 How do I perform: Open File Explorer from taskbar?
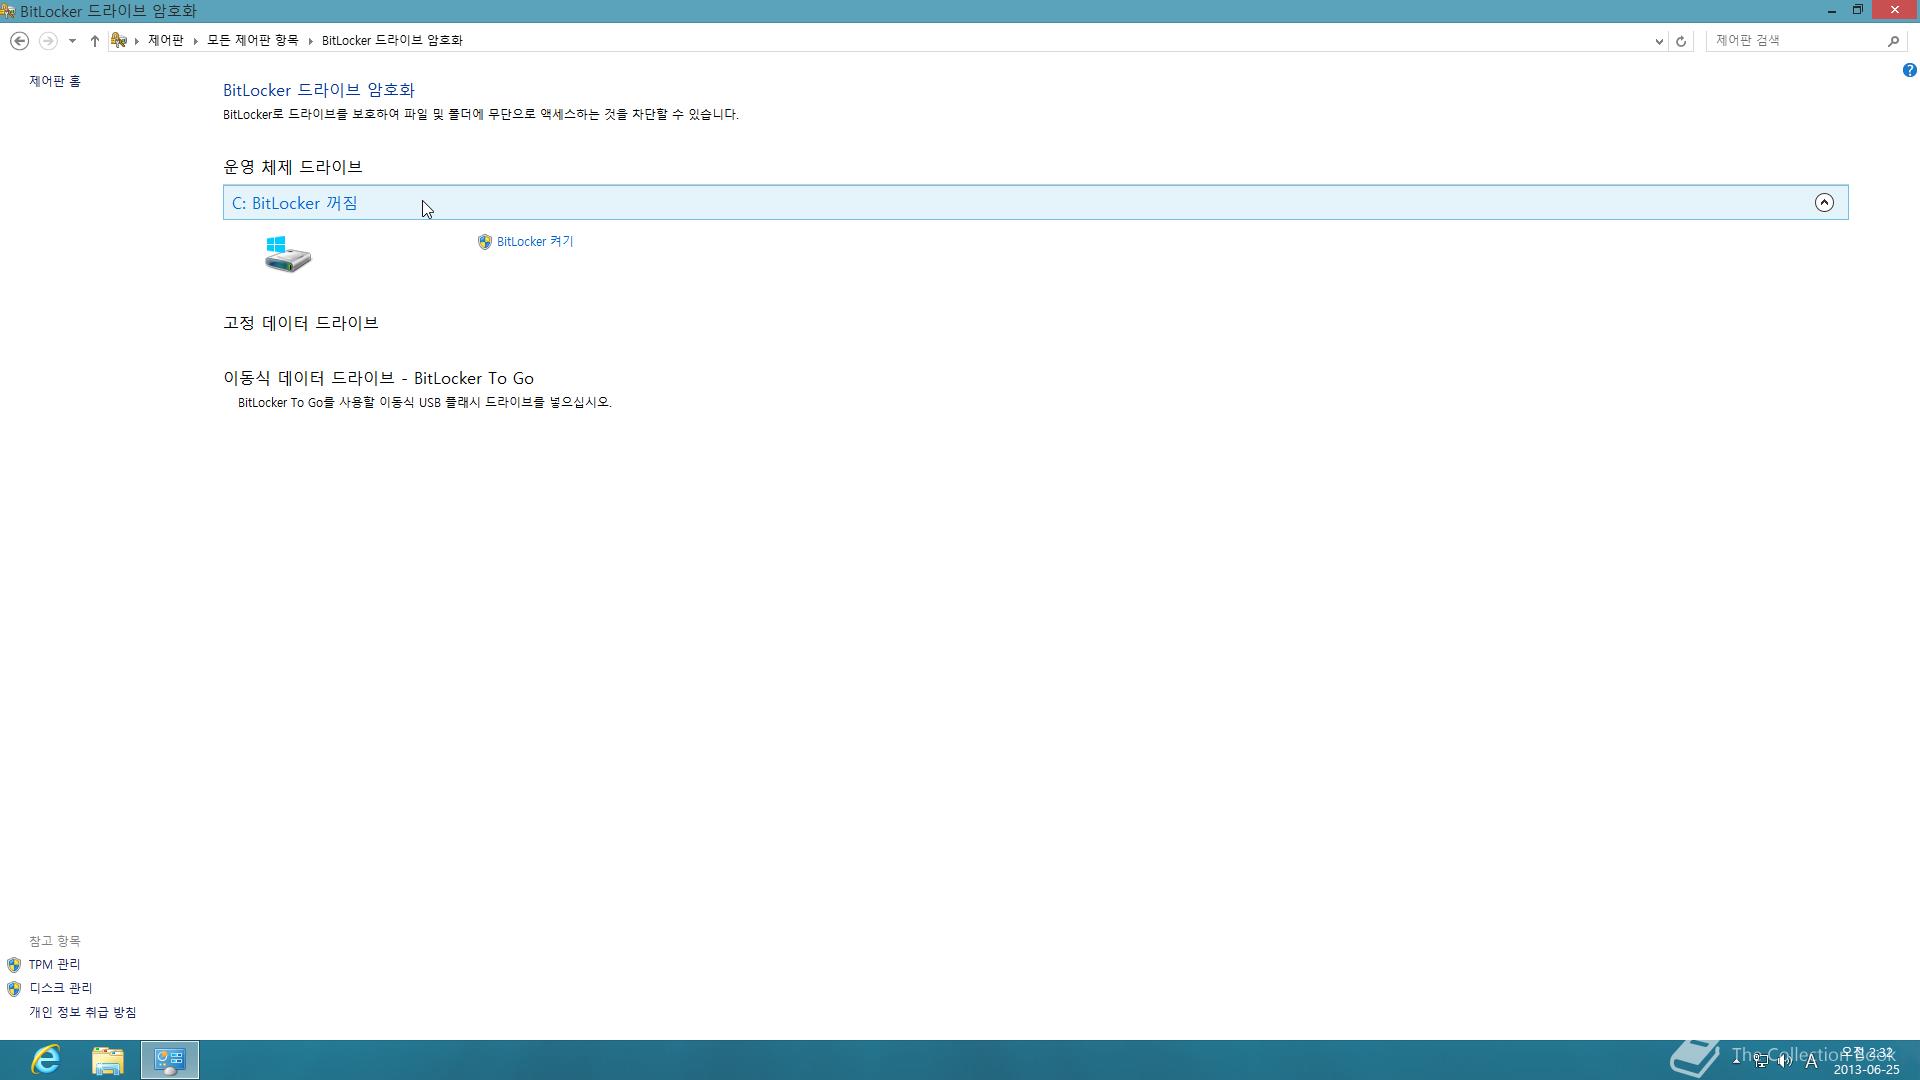coord(108,1060)
